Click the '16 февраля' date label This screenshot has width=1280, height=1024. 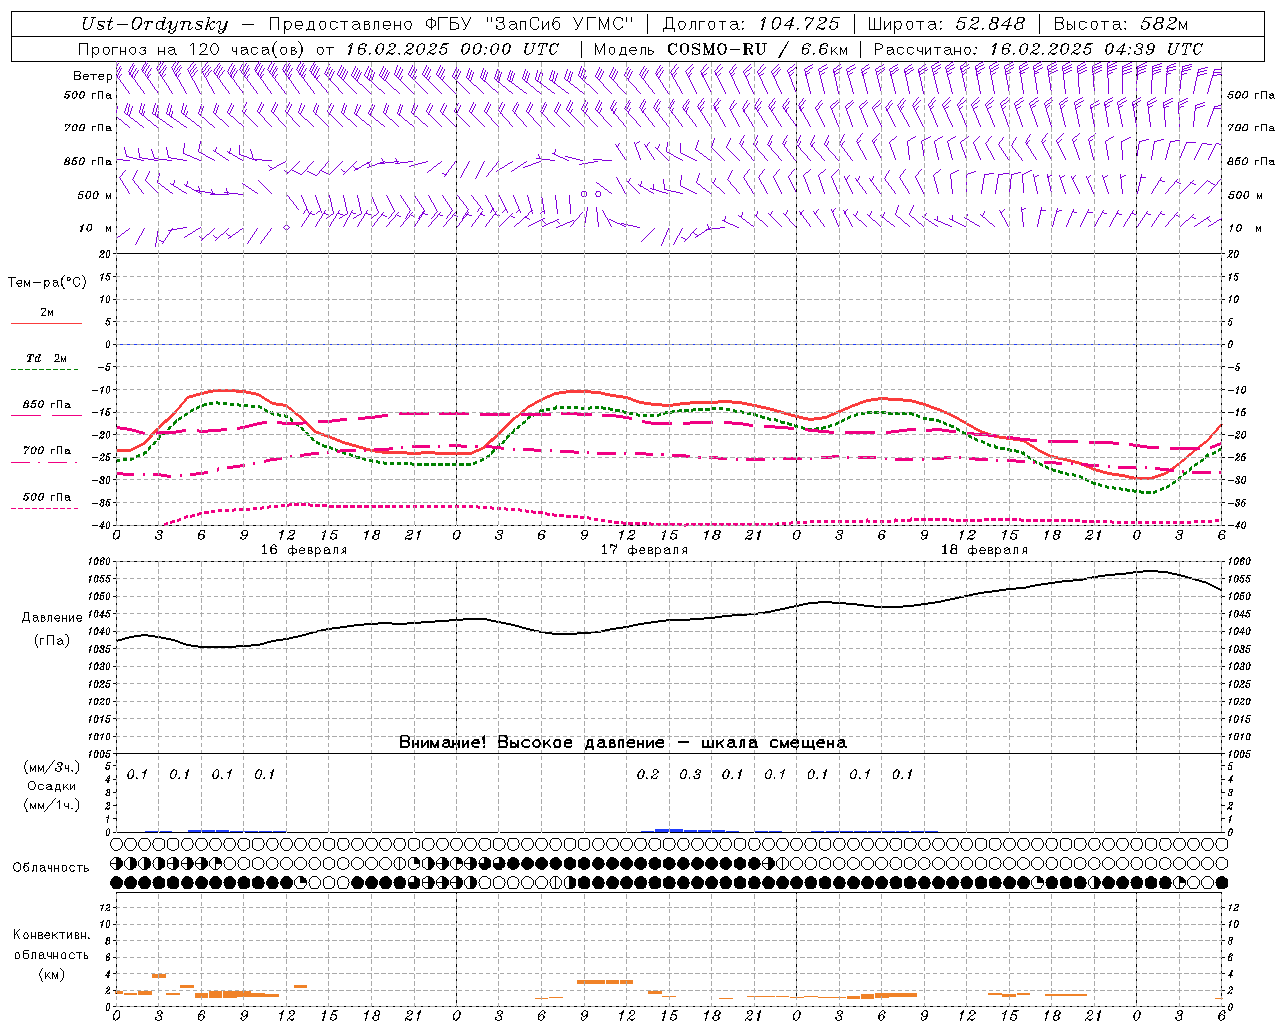tap(304, 550)
